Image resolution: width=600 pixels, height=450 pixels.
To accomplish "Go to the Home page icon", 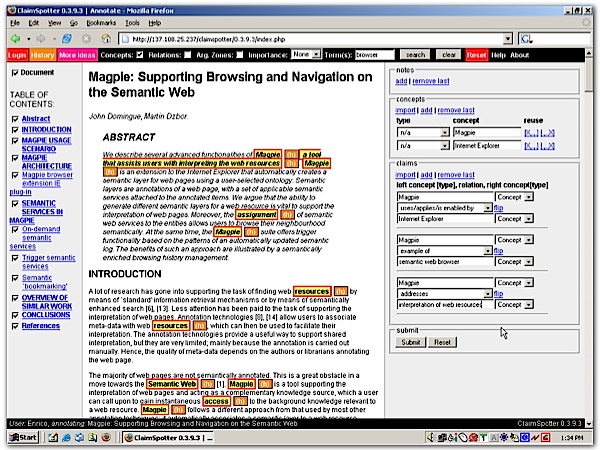I will [106, 39].
